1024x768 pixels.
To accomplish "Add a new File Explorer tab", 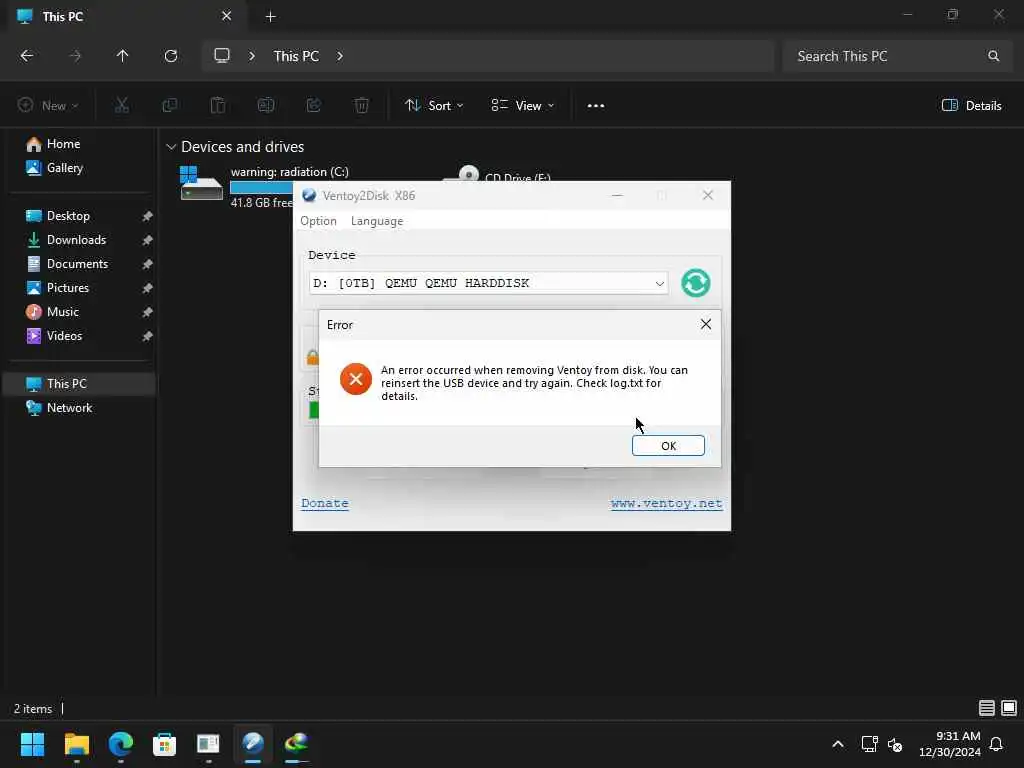I will pos(270,16).
